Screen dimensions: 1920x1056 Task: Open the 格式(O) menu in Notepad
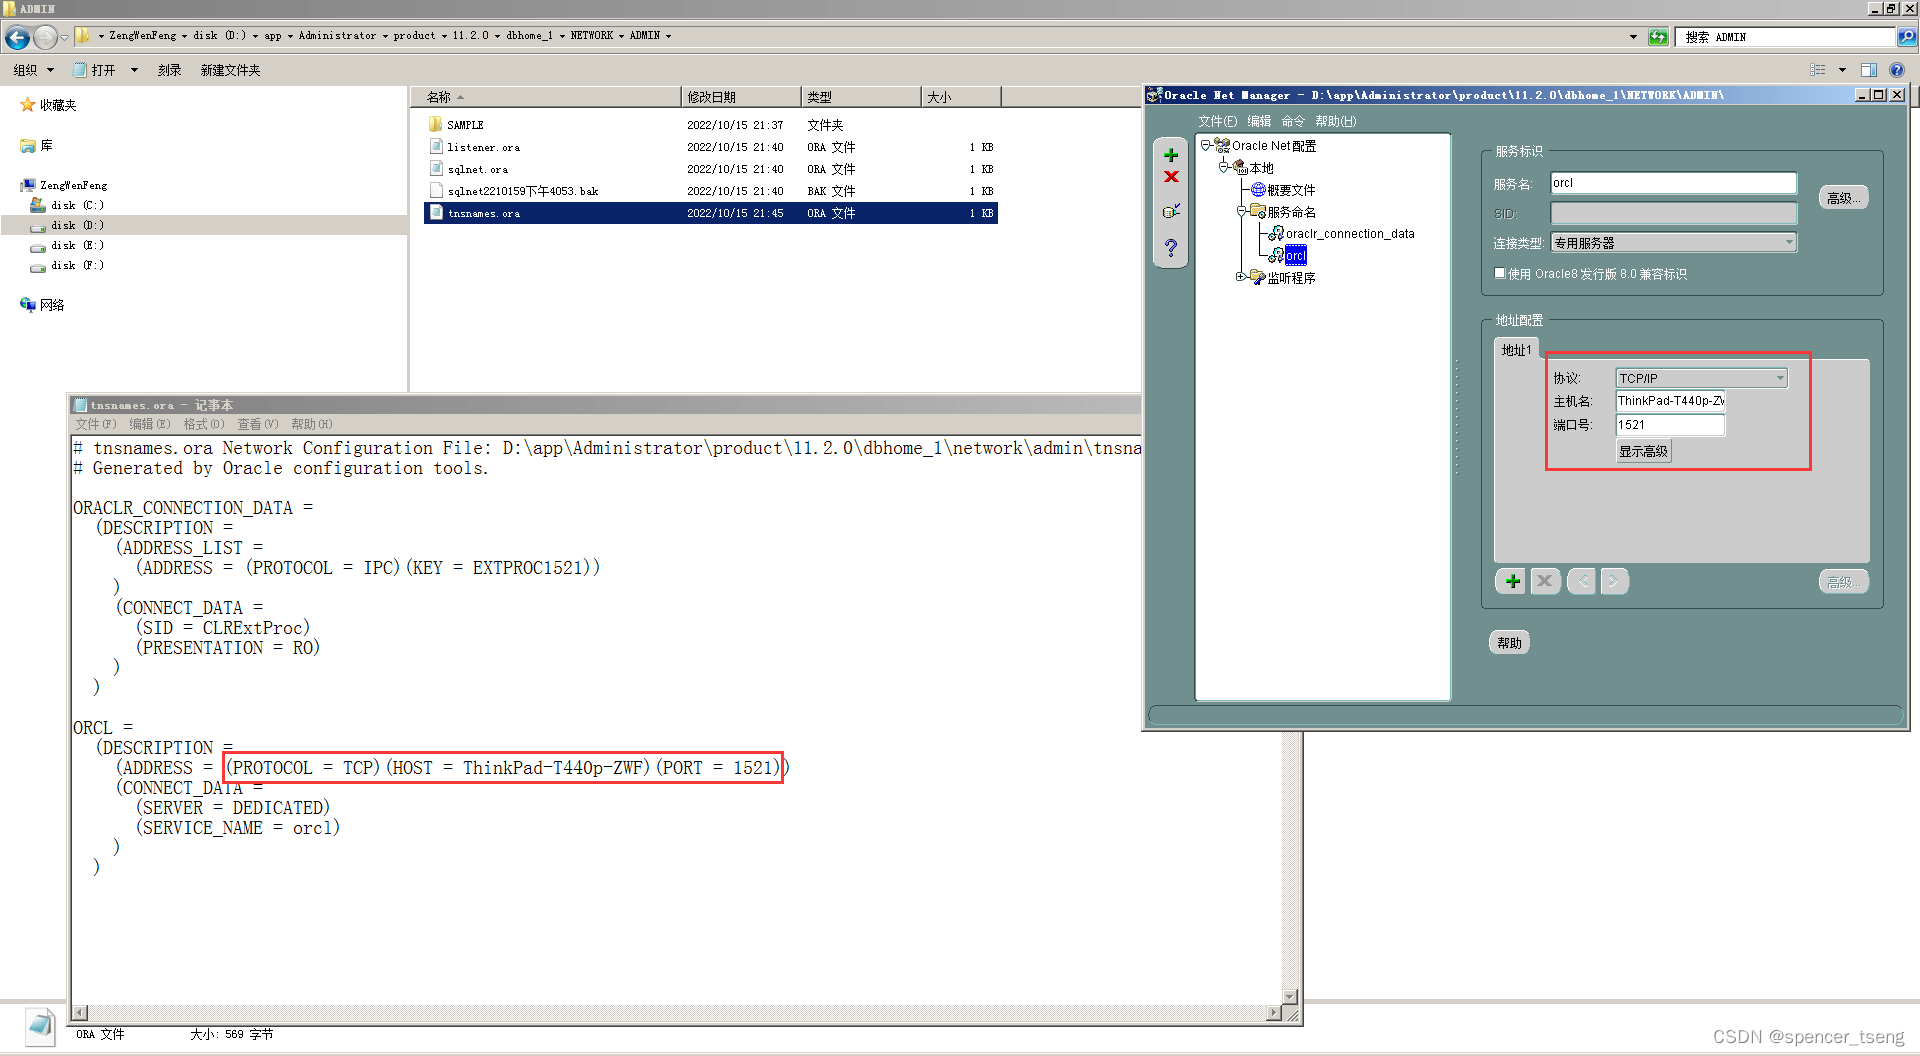(x=204, y=424)
